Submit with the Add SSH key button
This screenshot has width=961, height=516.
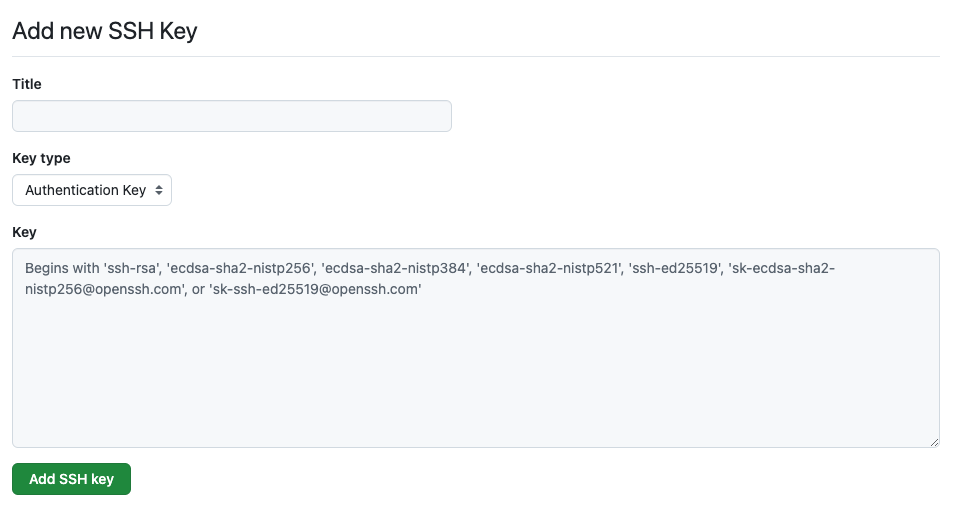[71, 479]
